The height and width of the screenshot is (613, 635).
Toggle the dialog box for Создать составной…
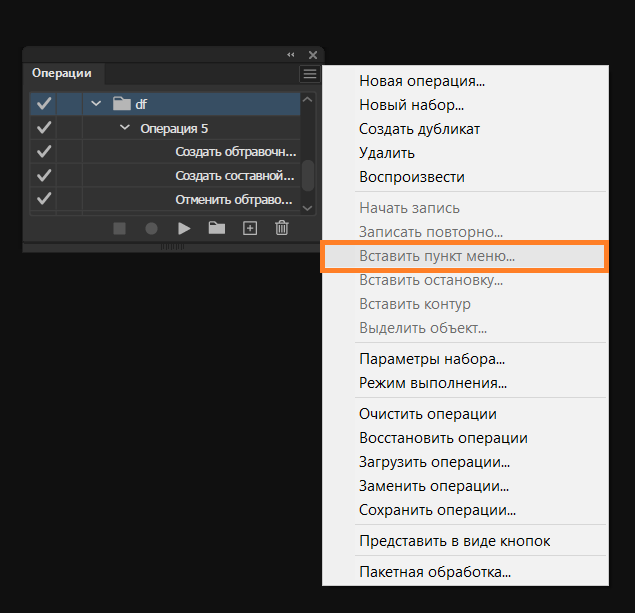pos(69,175)
